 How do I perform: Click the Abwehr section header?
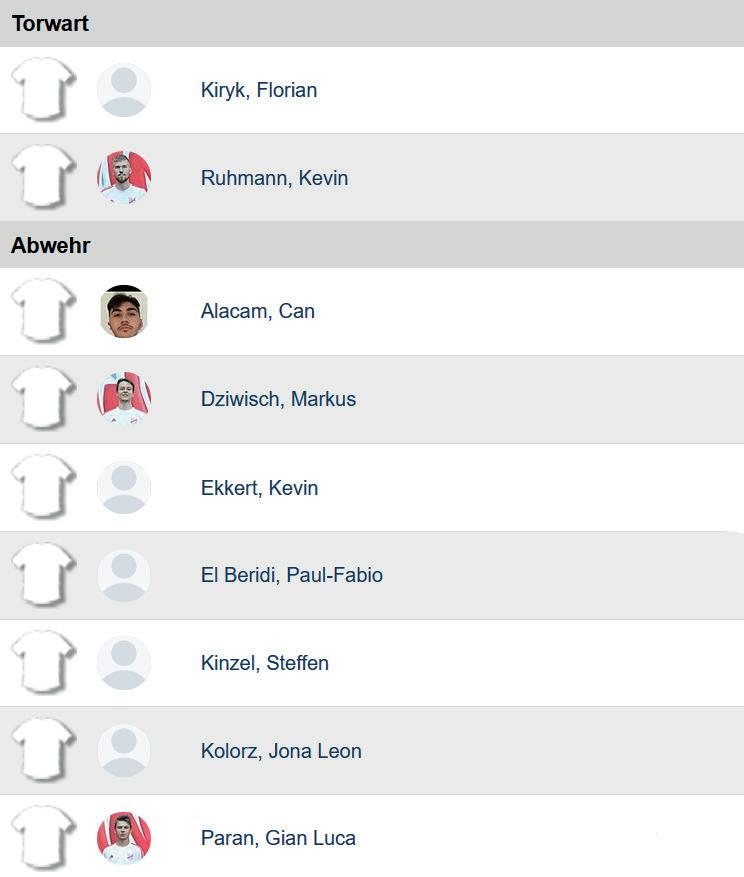(x=51, y=245)
